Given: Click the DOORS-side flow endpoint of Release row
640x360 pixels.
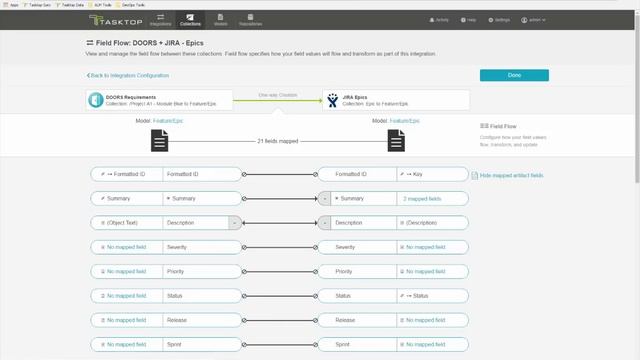Looking at the screenshot, I should coord(244,320).
